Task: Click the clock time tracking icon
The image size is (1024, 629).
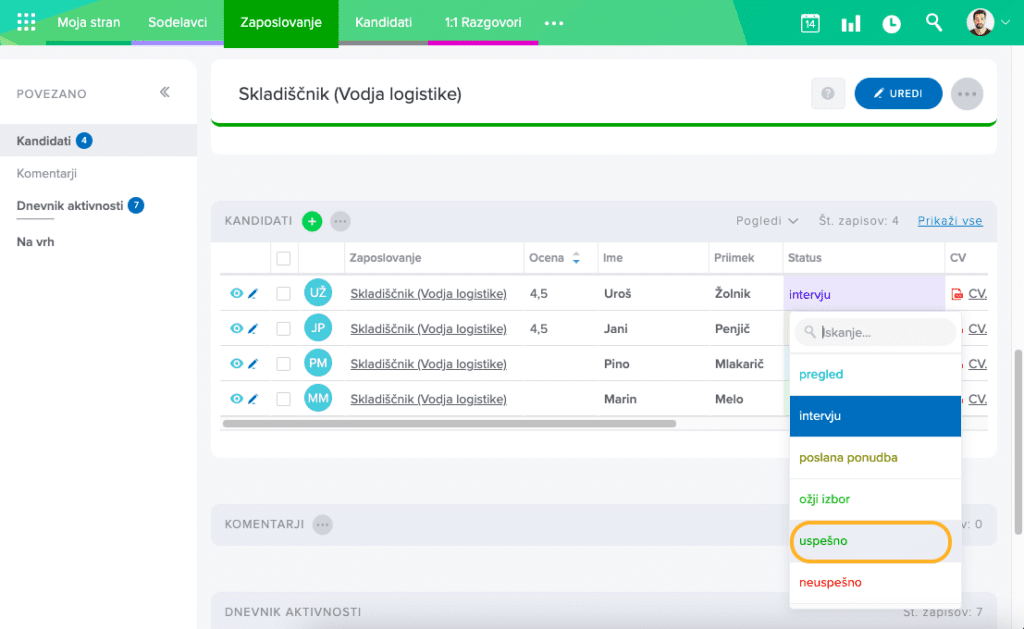Action: [x=891, y=23]
